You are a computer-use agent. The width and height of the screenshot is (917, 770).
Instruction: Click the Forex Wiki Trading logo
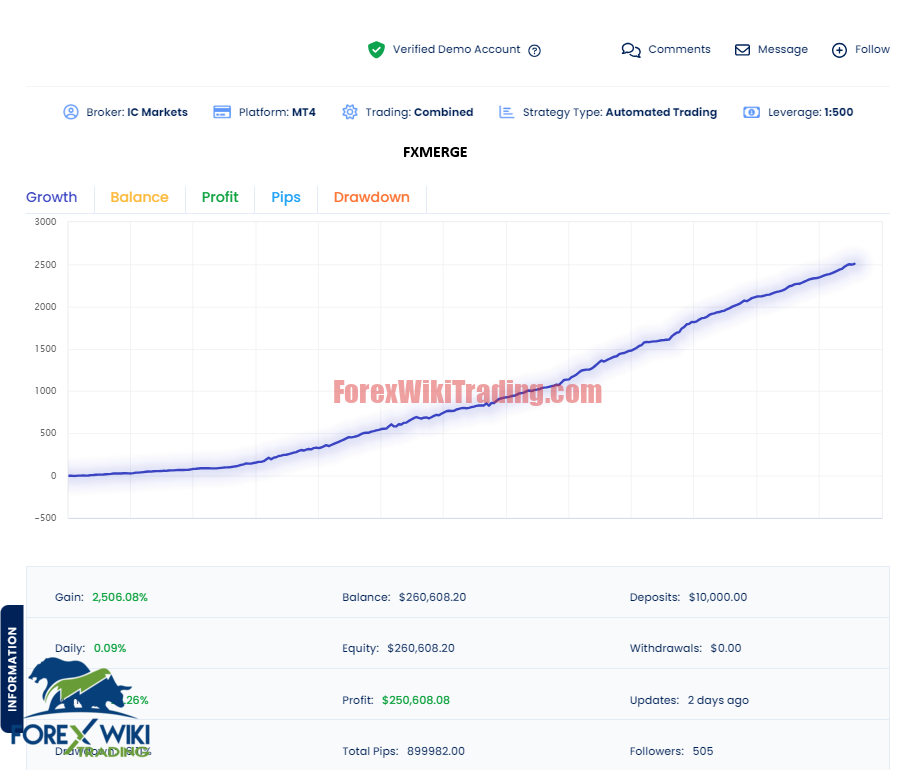coord(81,707)
